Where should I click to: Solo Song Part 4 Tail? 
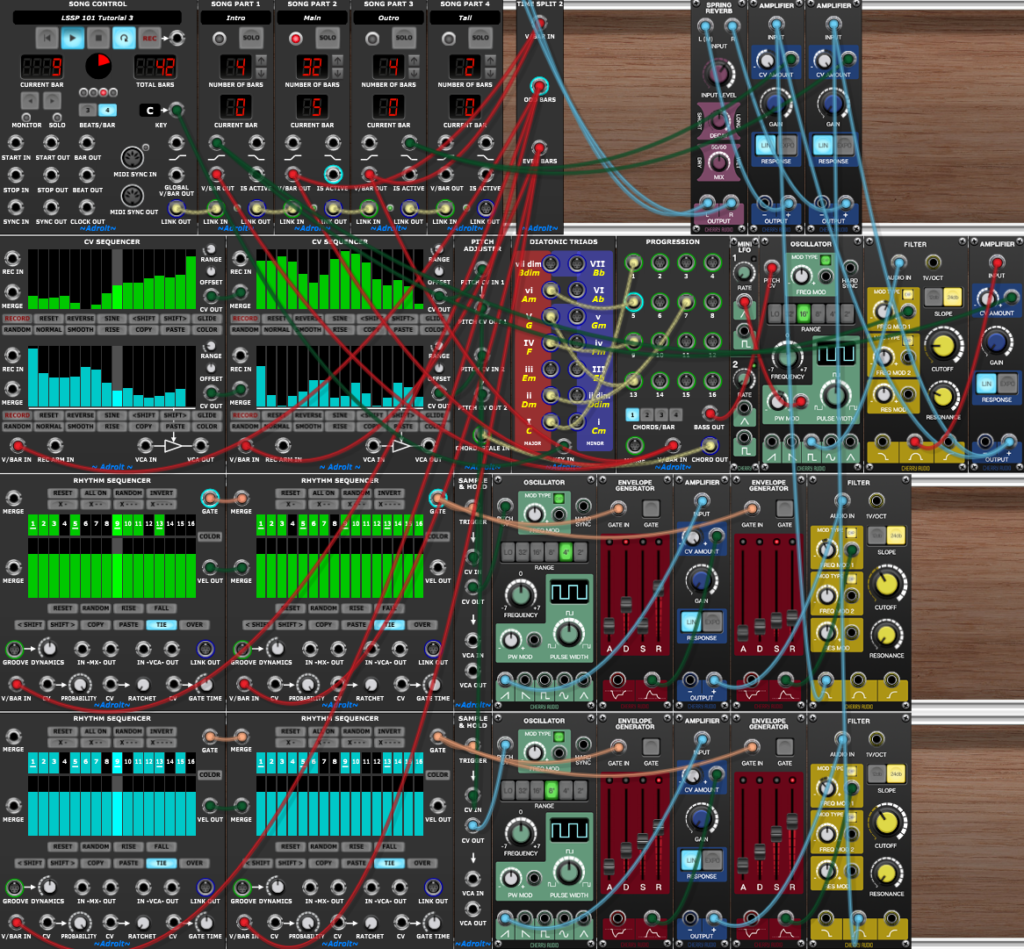click(481, 38)
